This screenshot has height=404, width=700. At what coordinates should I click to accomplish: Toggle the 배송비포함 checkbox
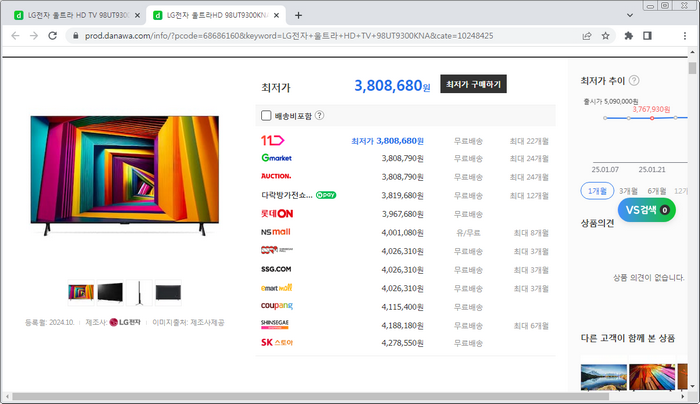click(266, 116)
